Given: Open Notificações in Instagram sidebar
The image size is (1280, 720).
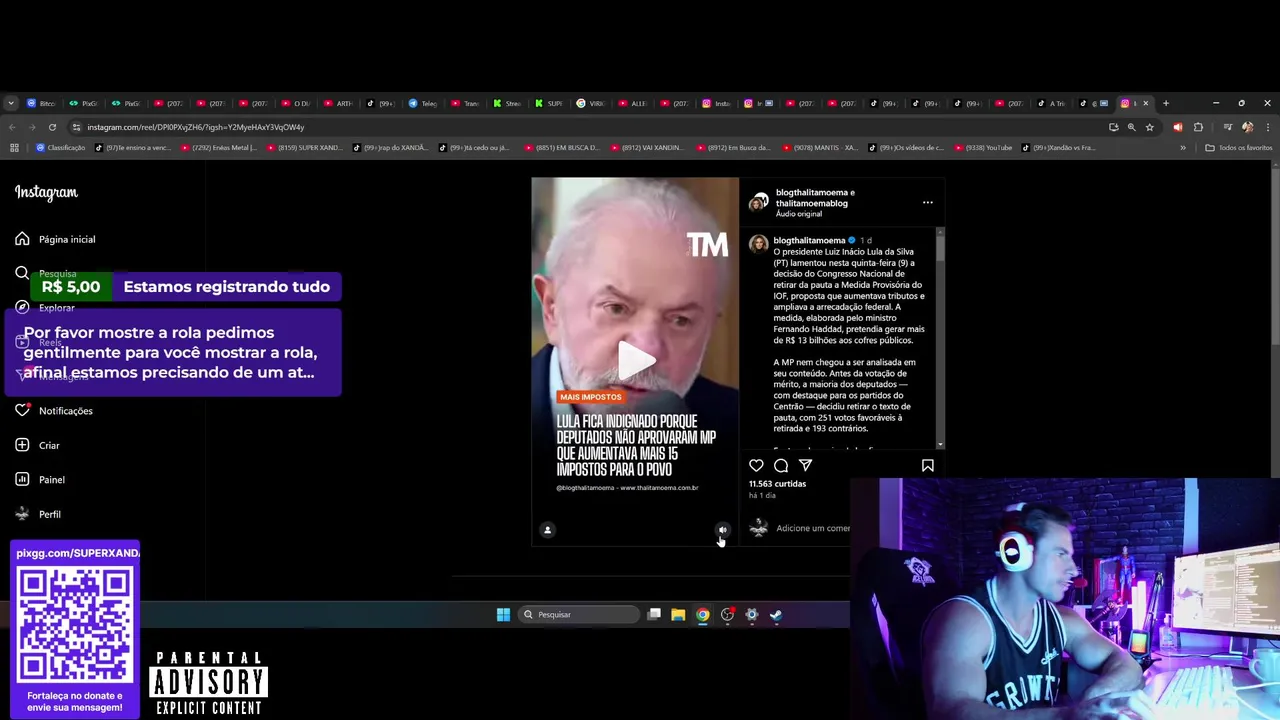Looking at the screenshot, I should (x=54, y=411).
